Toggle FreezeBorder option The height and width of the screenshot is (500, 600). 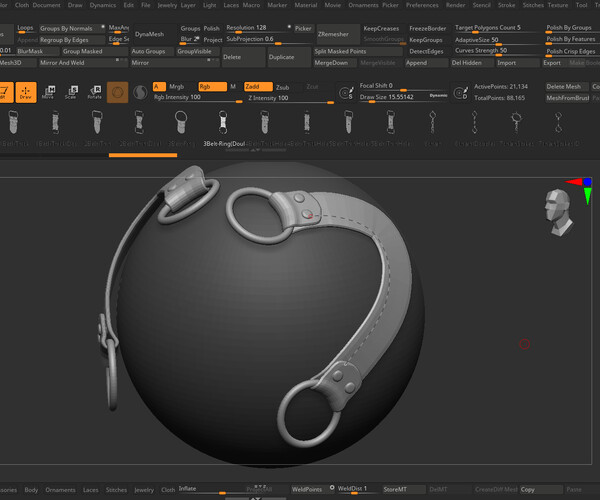[427, 29]
